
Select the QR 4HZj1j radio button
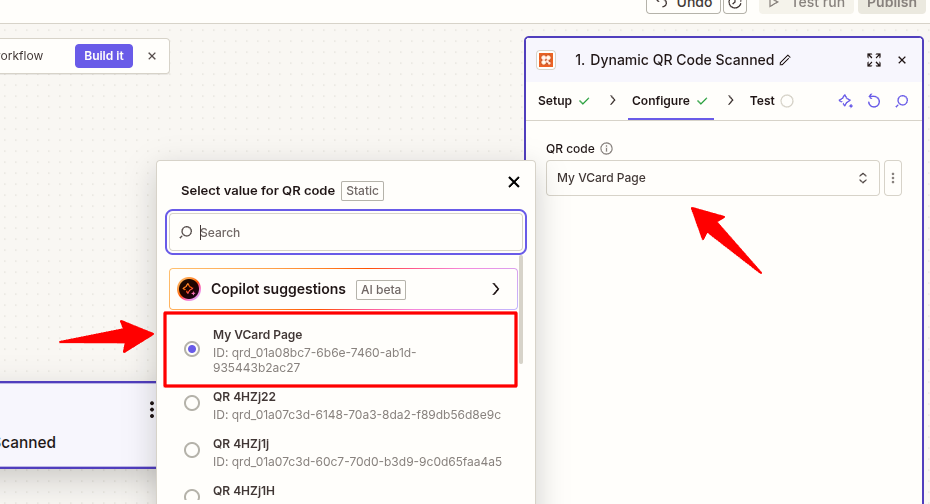[192, 450]
